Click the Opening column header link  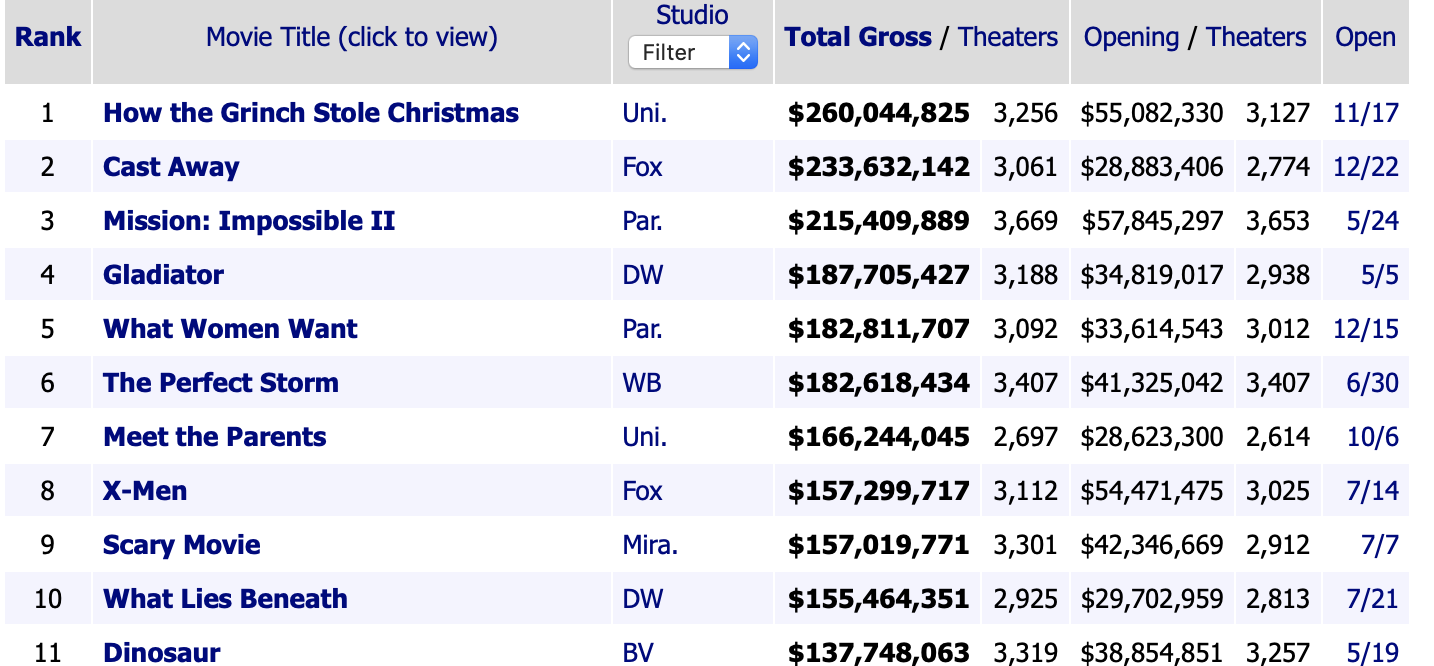1131,38
